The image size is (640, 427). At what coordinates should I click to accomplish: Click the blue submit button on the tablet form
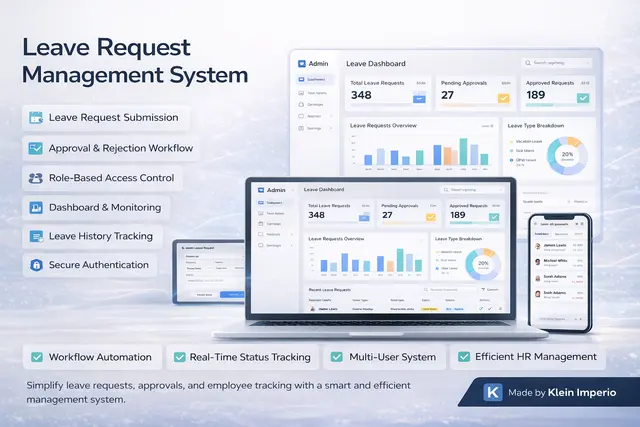click(232, 294)
